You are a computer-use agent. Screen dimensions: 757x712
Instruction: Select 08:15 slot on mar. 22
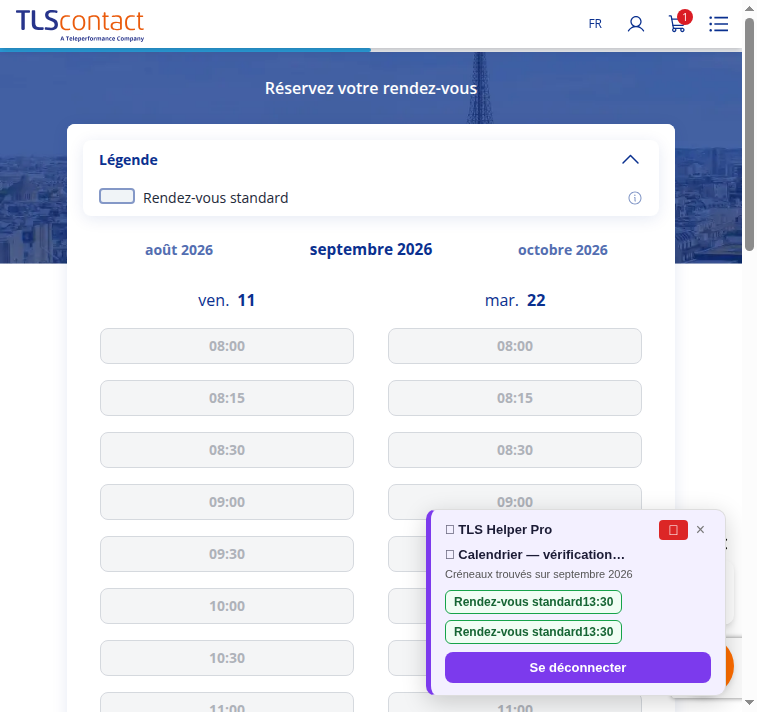pos(515,398)
